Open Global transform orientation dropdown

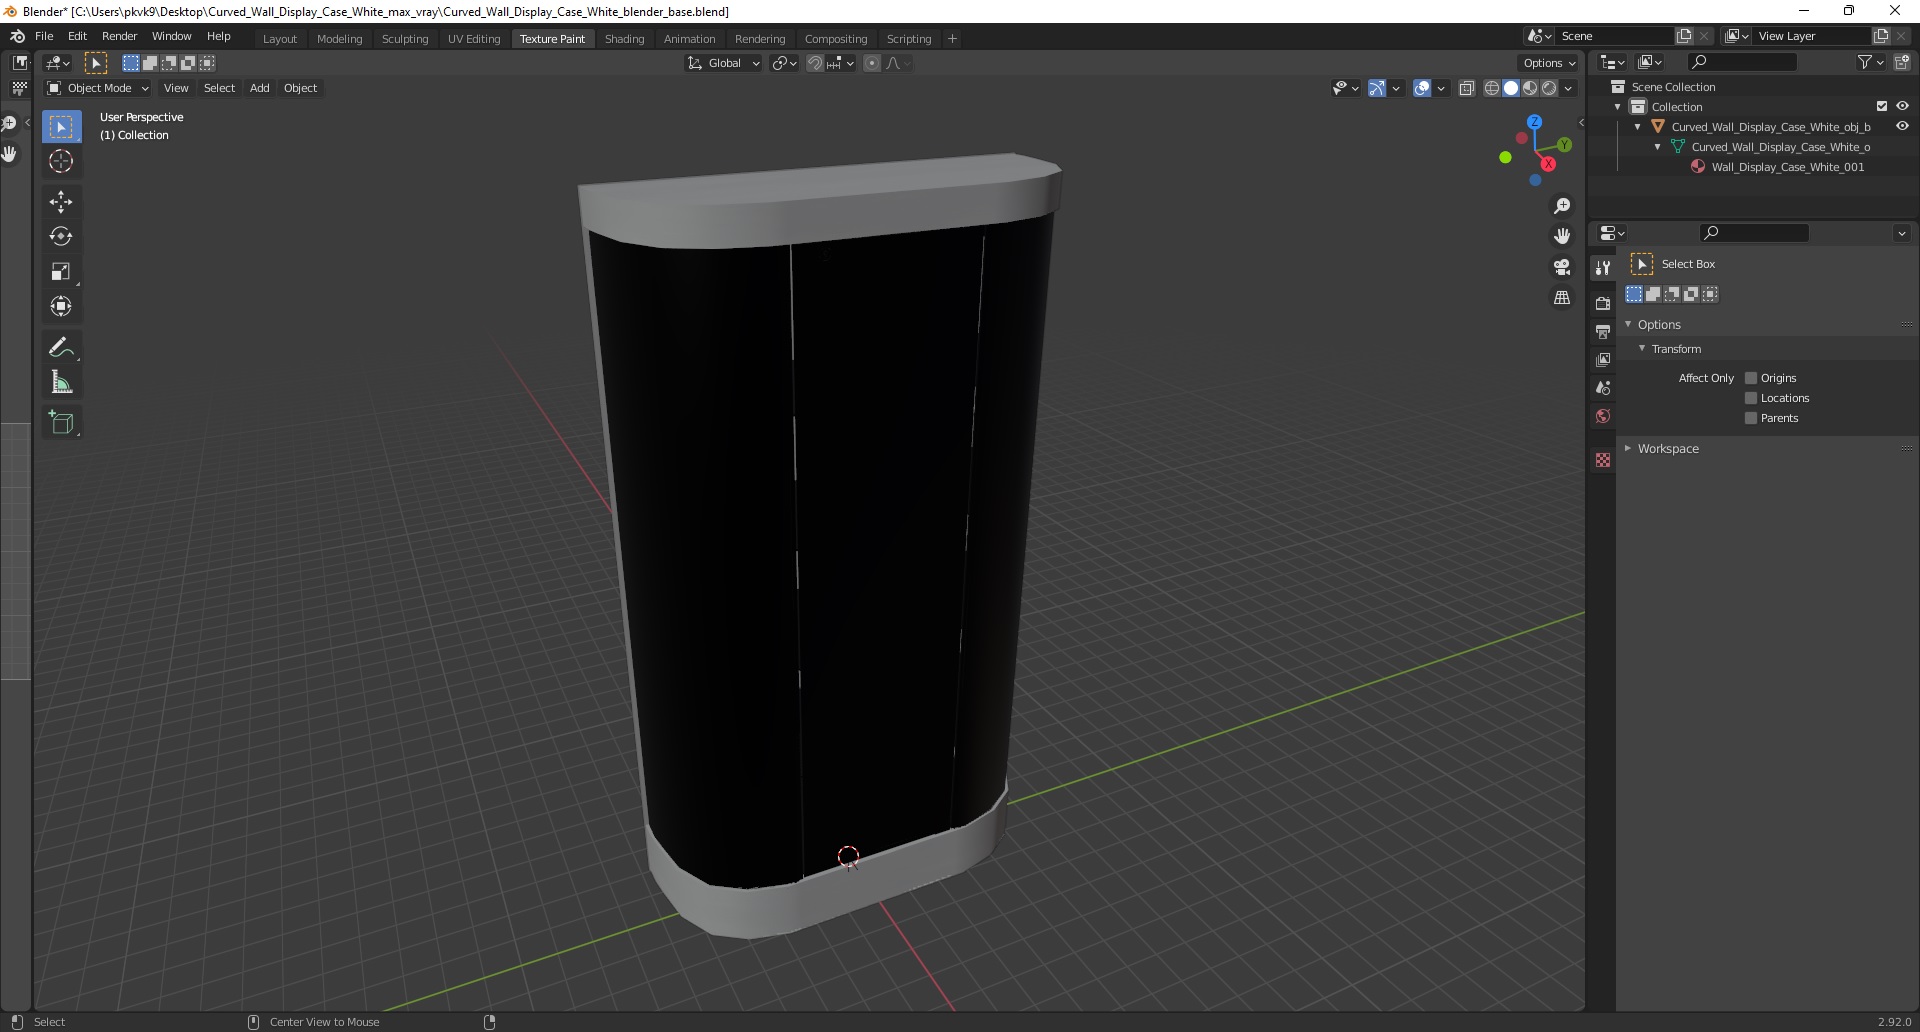coord(723,63)
